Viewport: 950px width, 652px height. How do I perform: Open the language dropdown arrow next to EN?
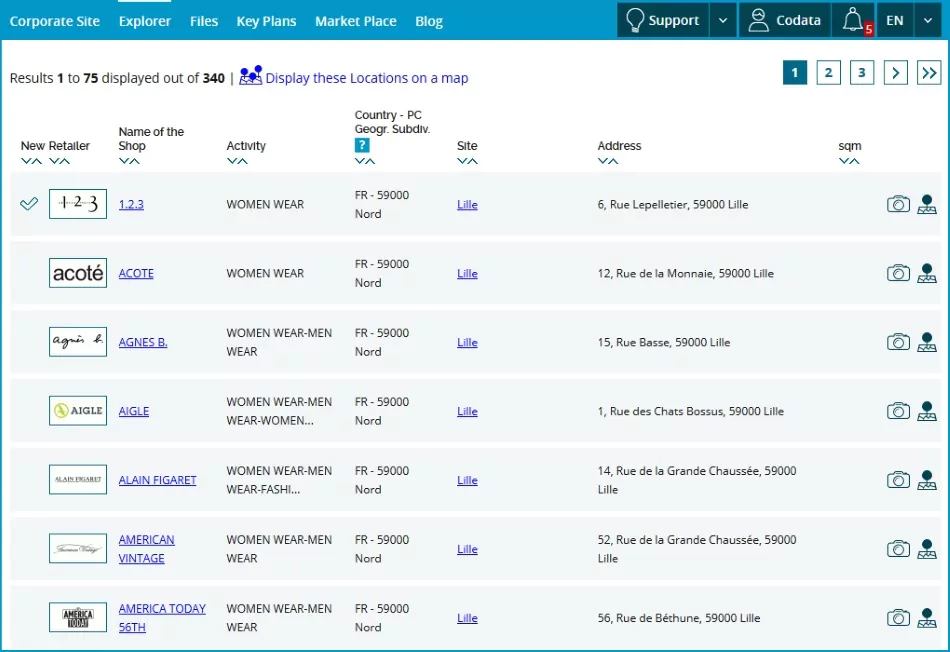point(928,21)
